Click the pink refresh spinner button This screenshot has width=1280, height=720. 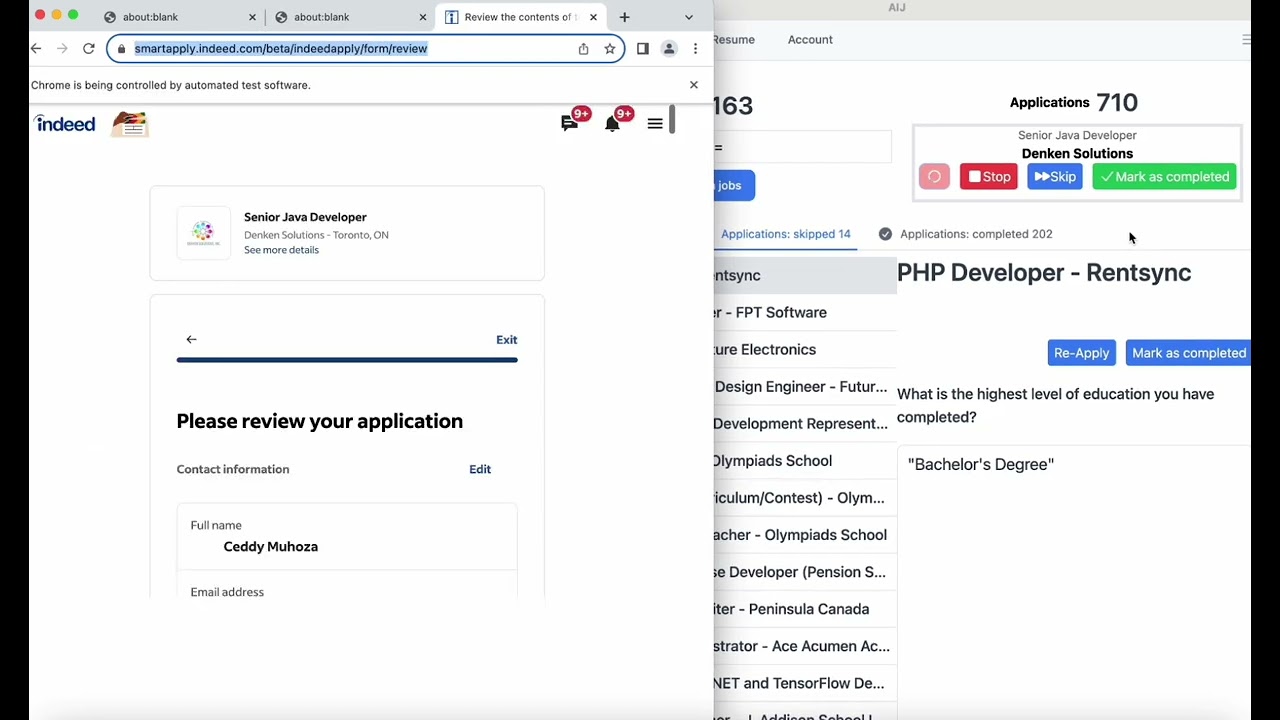click(934, 177)
